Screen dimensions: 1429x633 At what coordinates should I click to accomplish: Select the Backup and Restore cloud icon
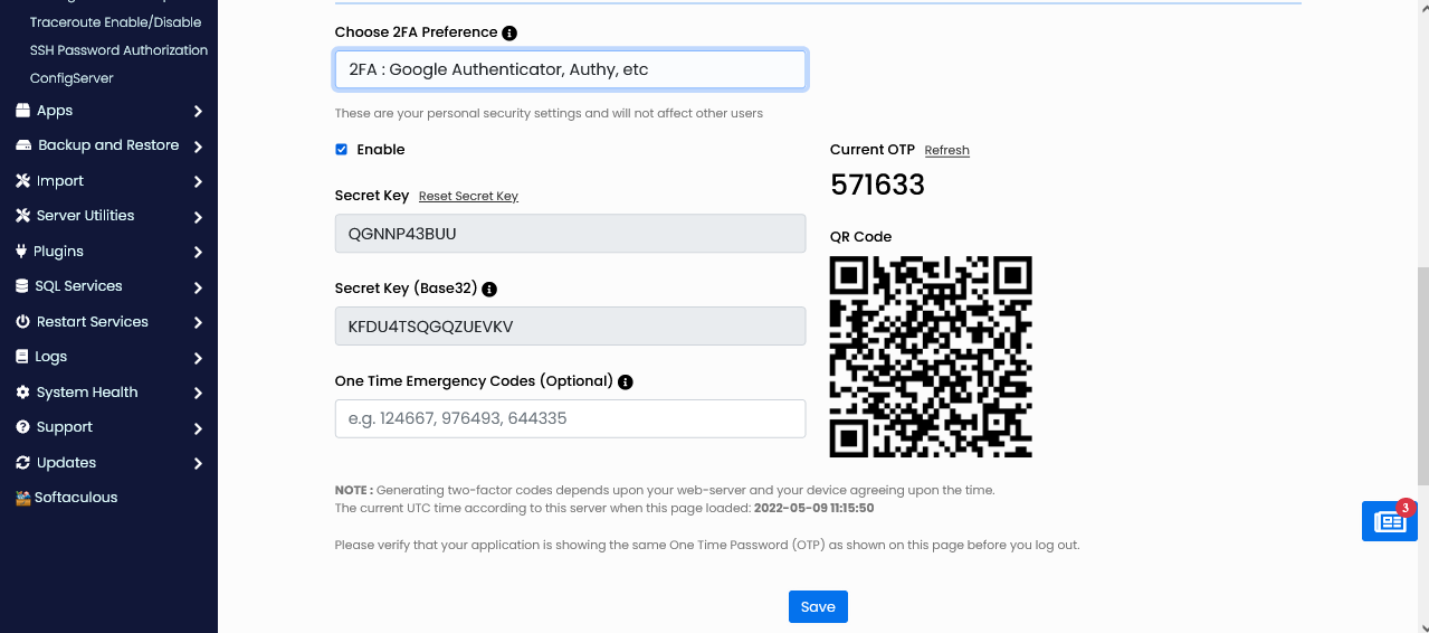[x=22, y=145]
